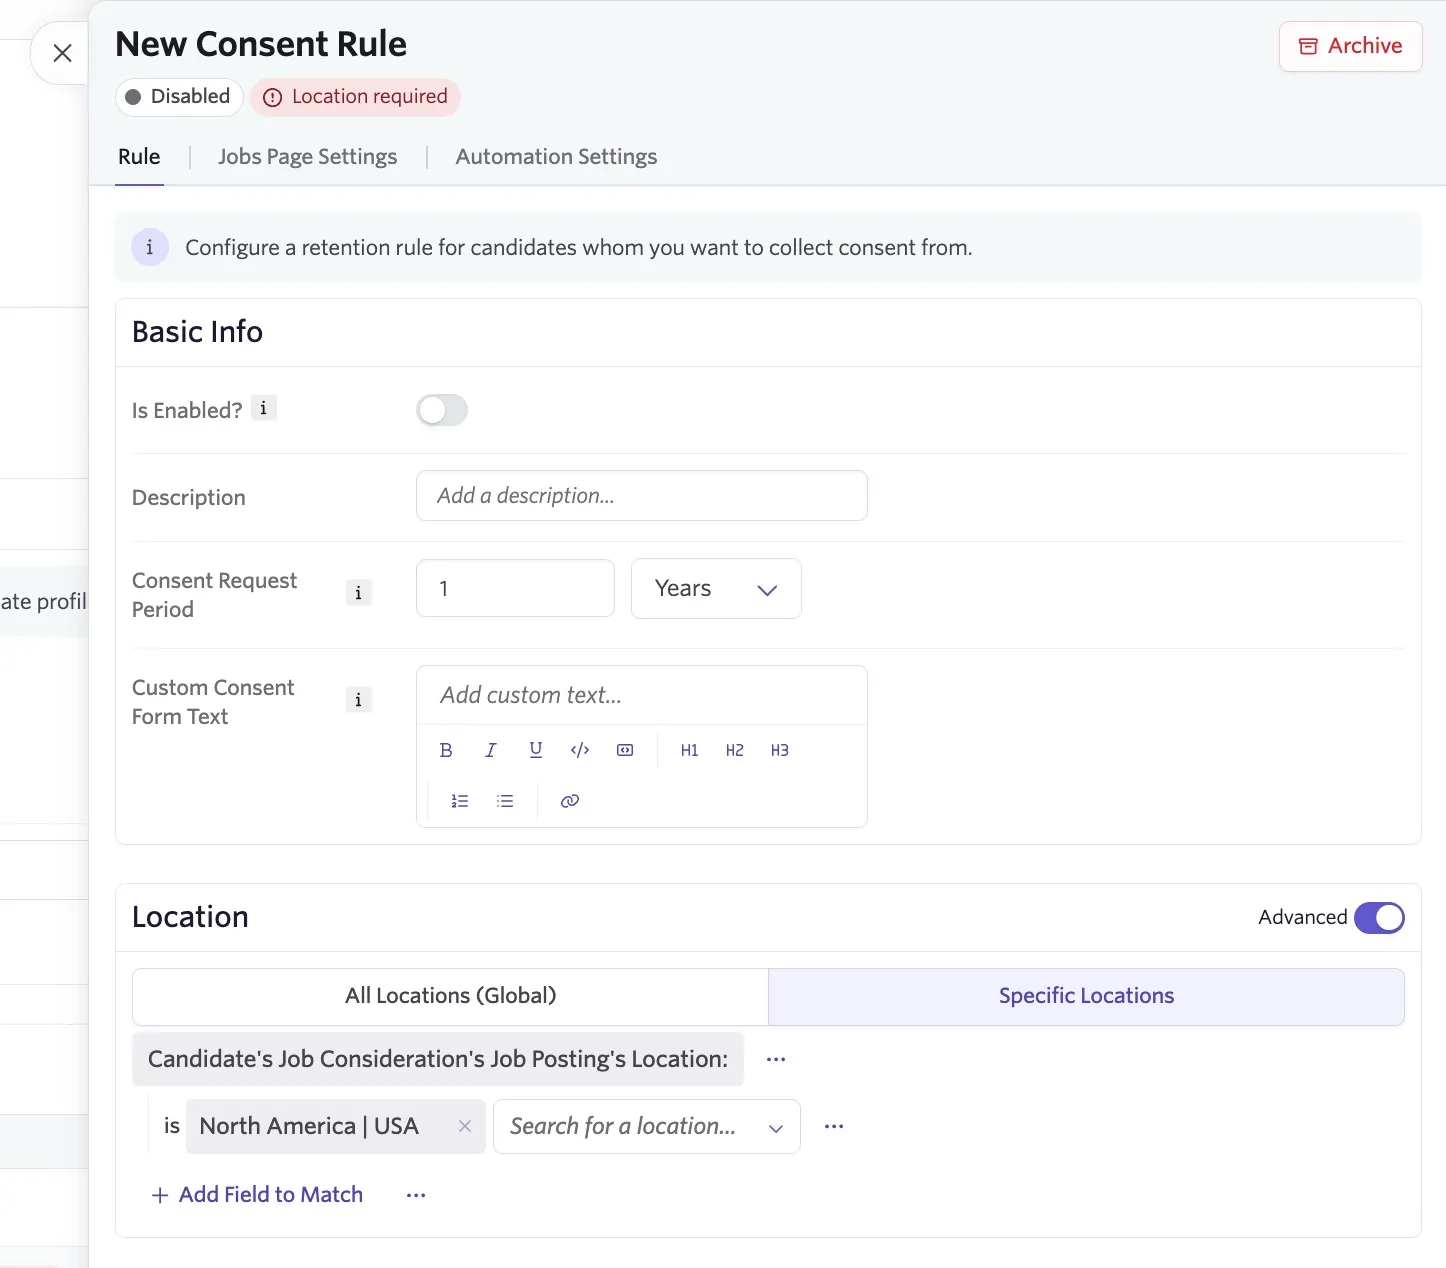Click the Location required warning badge

(x=355, y=97)
